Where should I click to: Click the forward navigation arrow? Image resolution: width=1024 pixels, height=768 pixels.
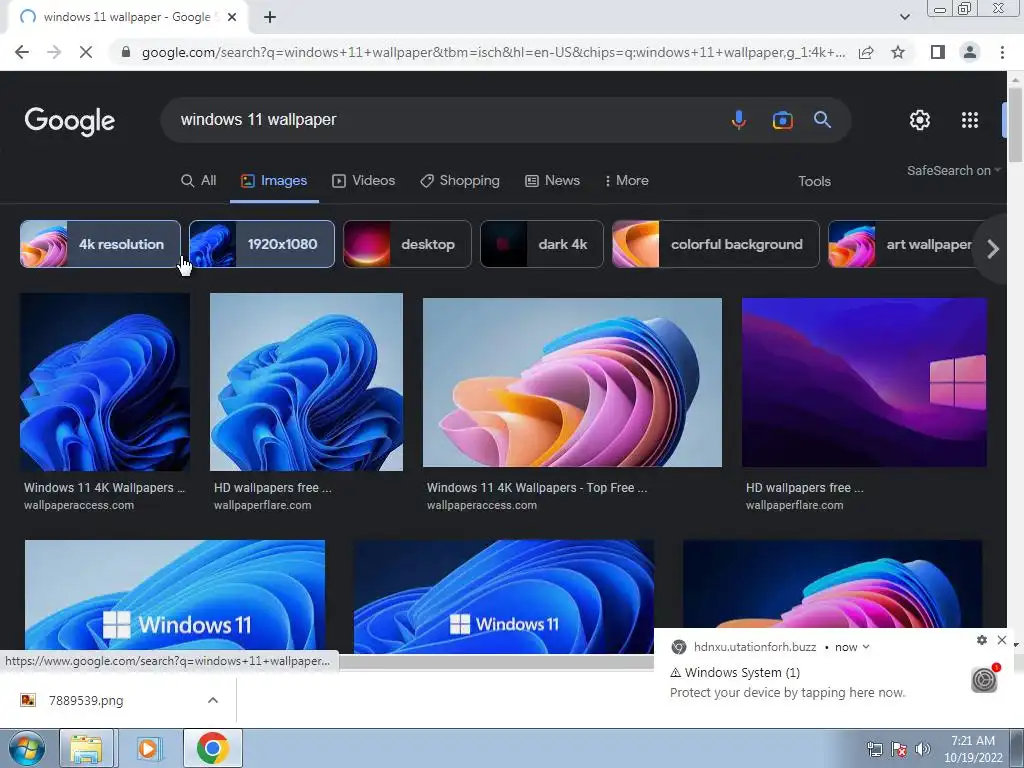point(54,52)
